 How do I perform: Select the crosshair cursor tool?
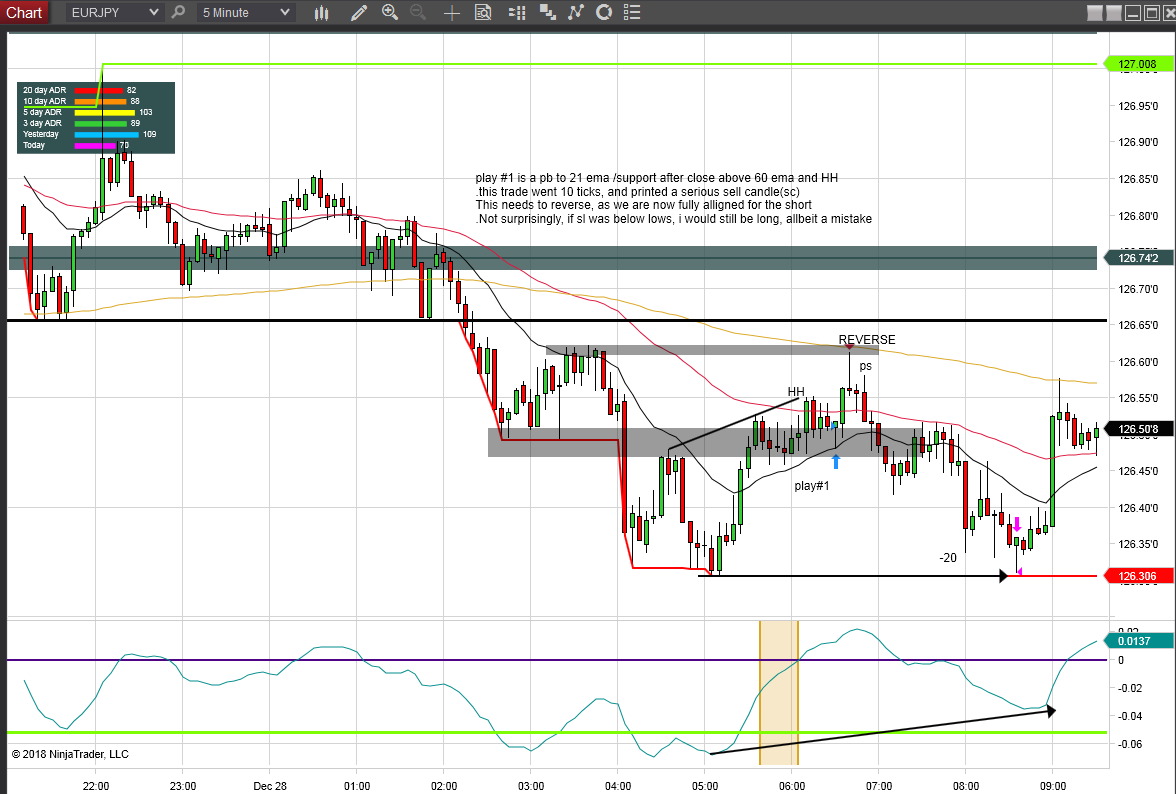pyautogui.click(x=452, y=13)
